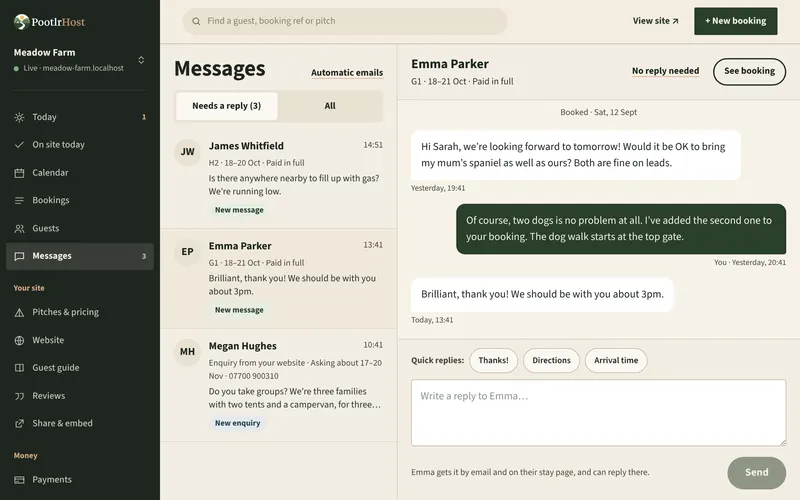Image resolution: width=800 pixels, height=500 pixels.
Task: Click the Messages count badge 3
Action: (x=144, y=256)
